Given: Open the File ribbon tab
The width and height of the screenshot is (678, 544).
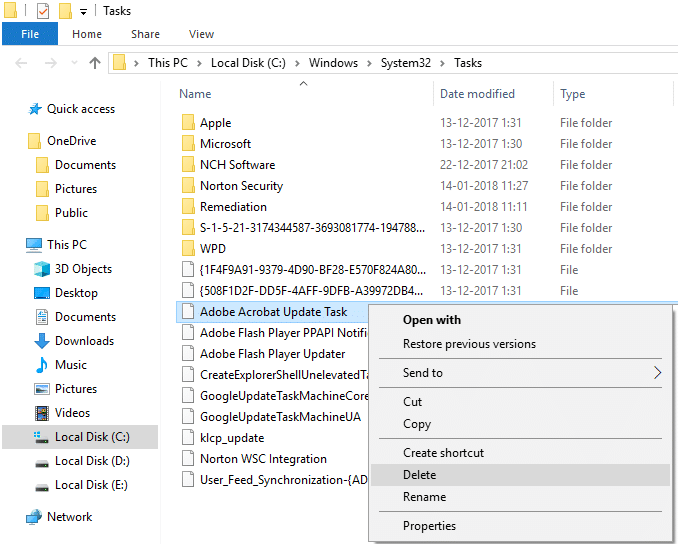Looking at the screenshot, I should pos(30,34).
